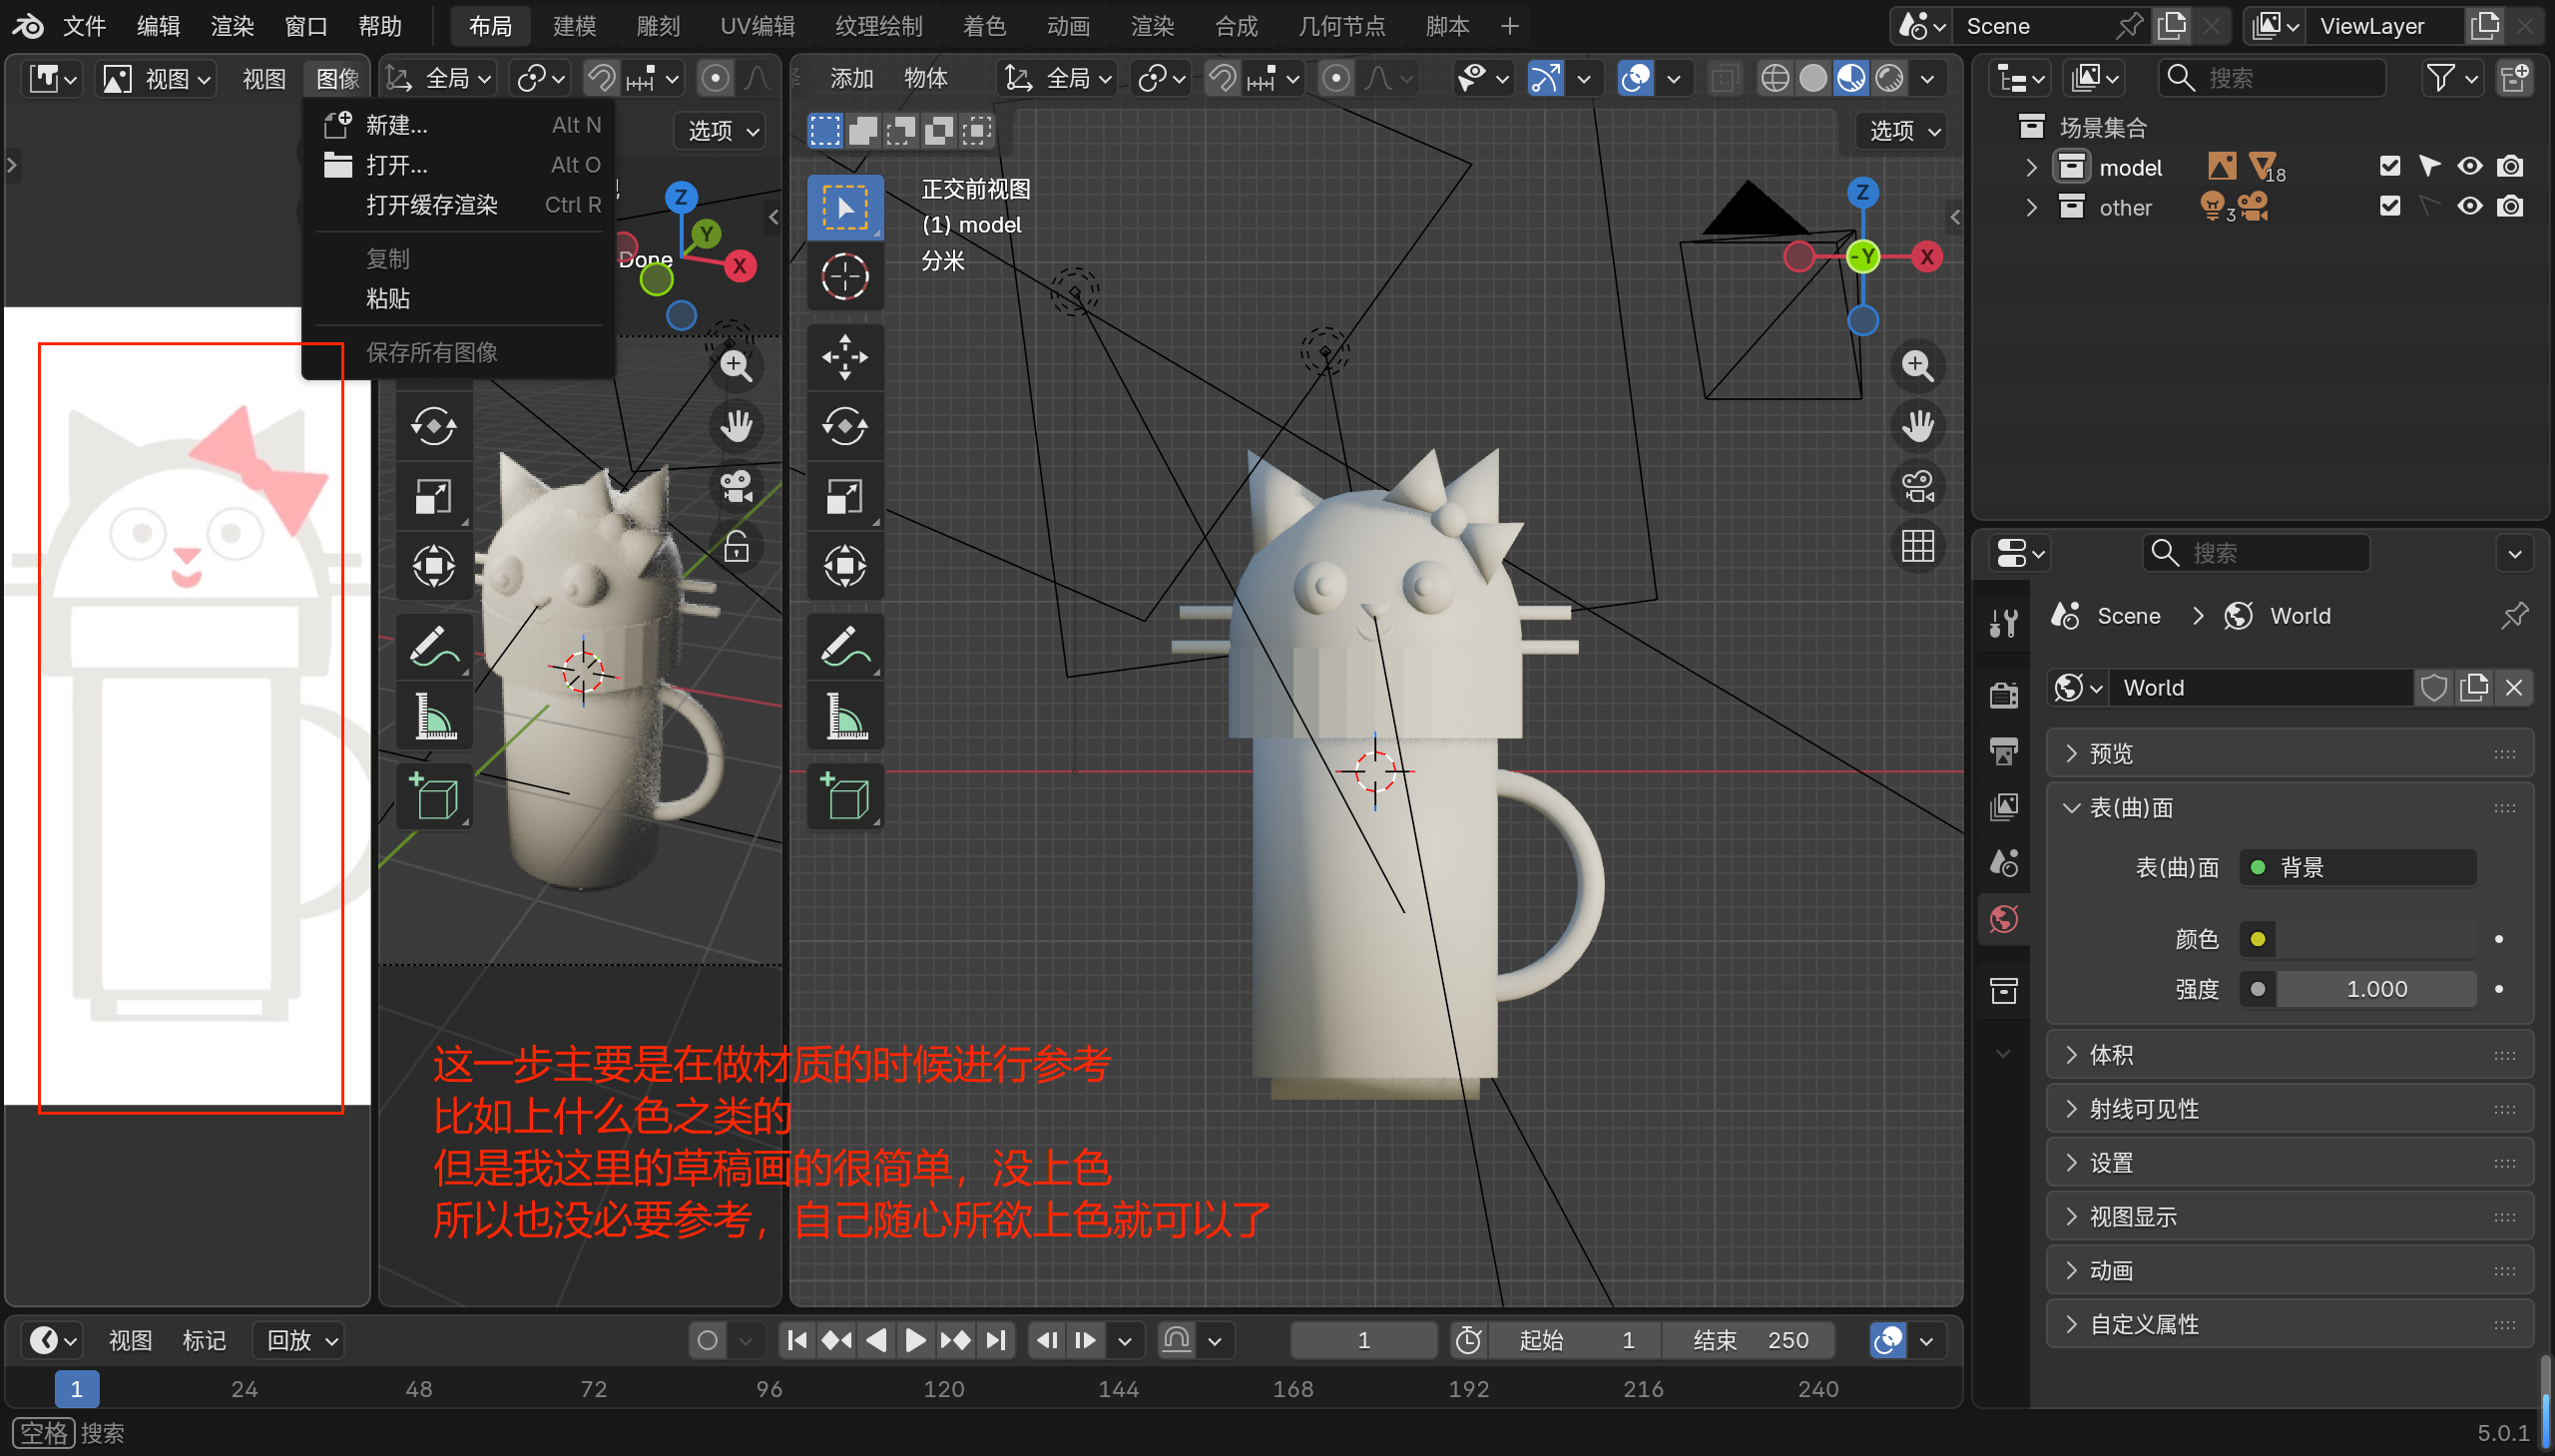Select the Measure tool in main viewport

pos(845,717)
